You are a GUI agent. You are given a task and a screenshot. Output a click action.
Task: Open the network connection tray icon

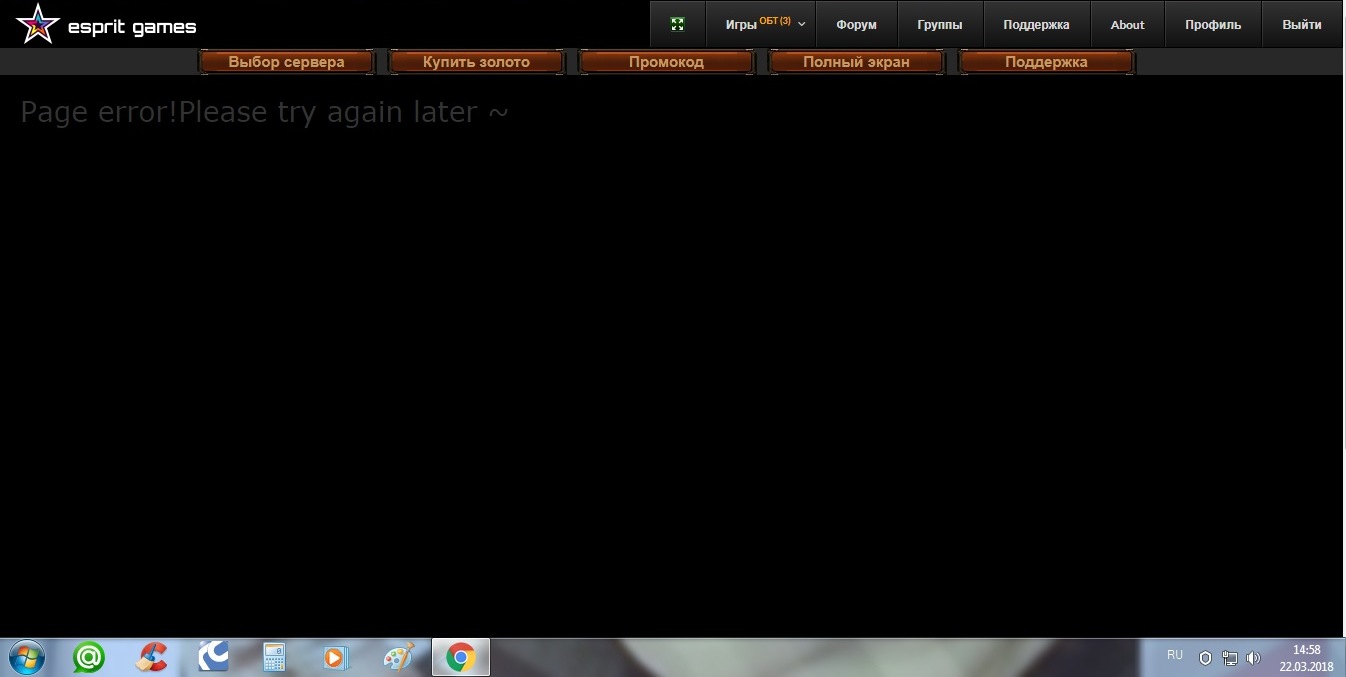pyautogui.click(x=1230, y=658)
